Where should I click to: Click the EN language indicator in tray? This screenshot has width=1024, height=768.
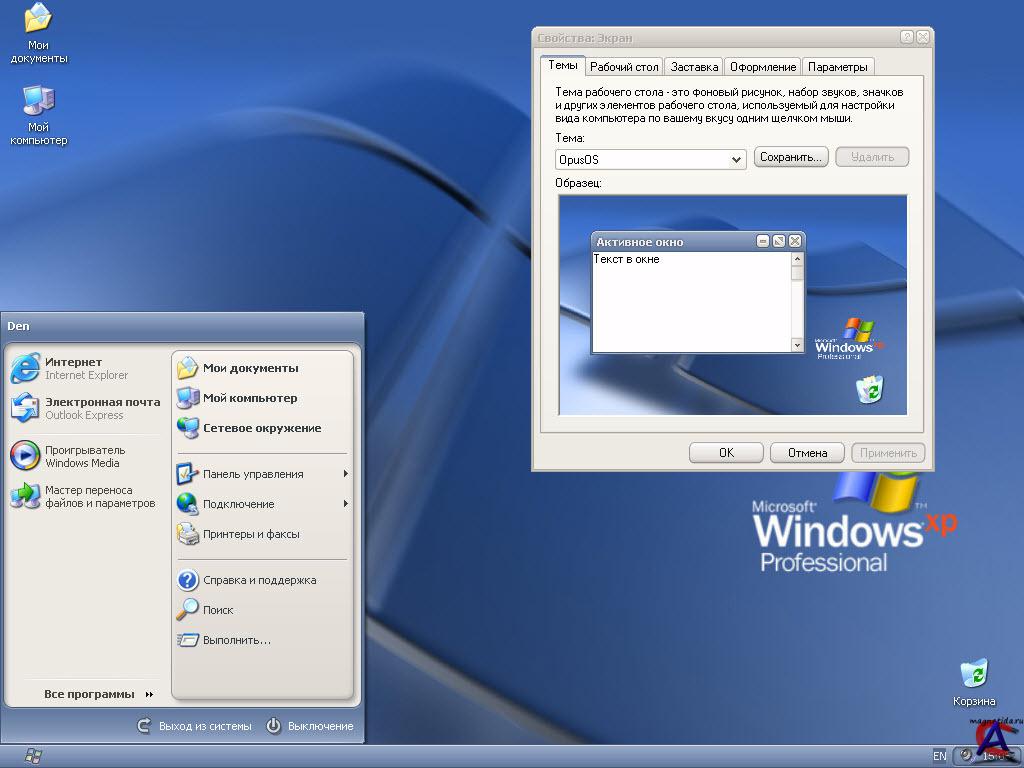pyautogui.click(x=939, y=756)
